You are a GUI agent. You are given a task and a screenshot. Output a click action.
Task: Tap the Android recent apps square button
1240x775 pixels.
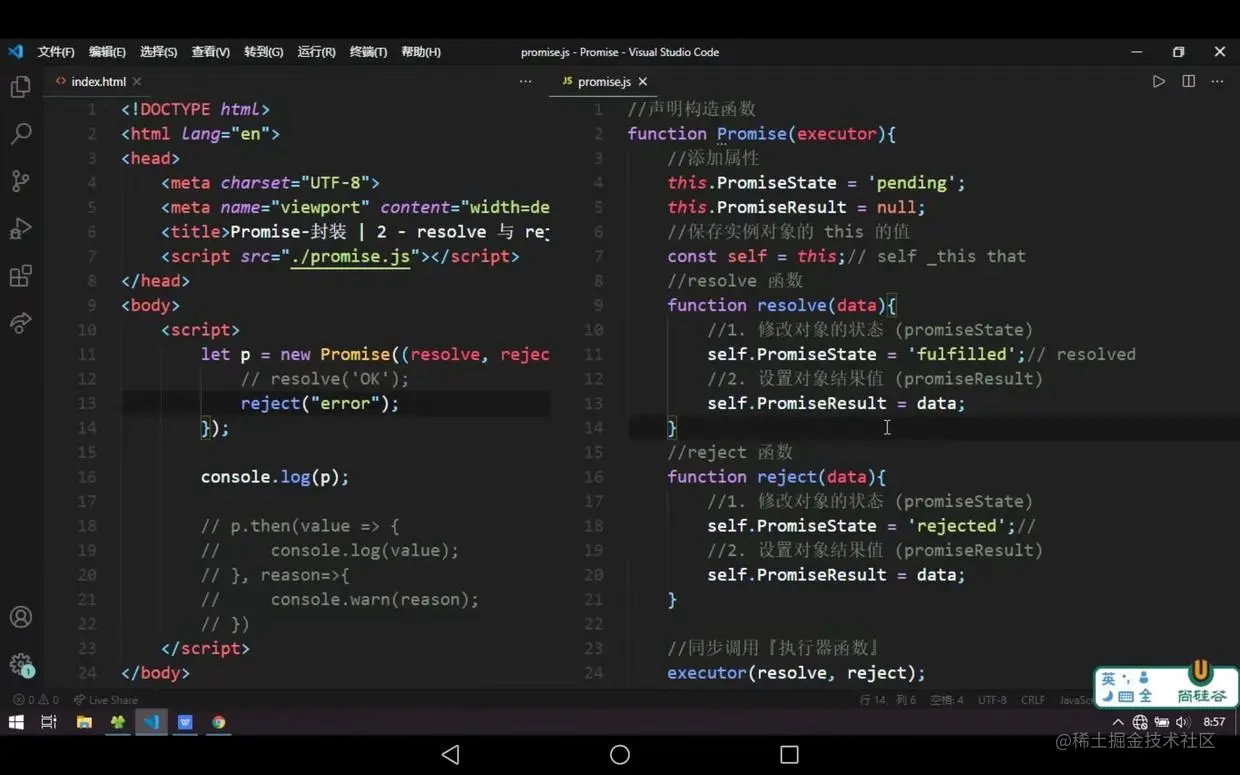(x=789, y=754)
